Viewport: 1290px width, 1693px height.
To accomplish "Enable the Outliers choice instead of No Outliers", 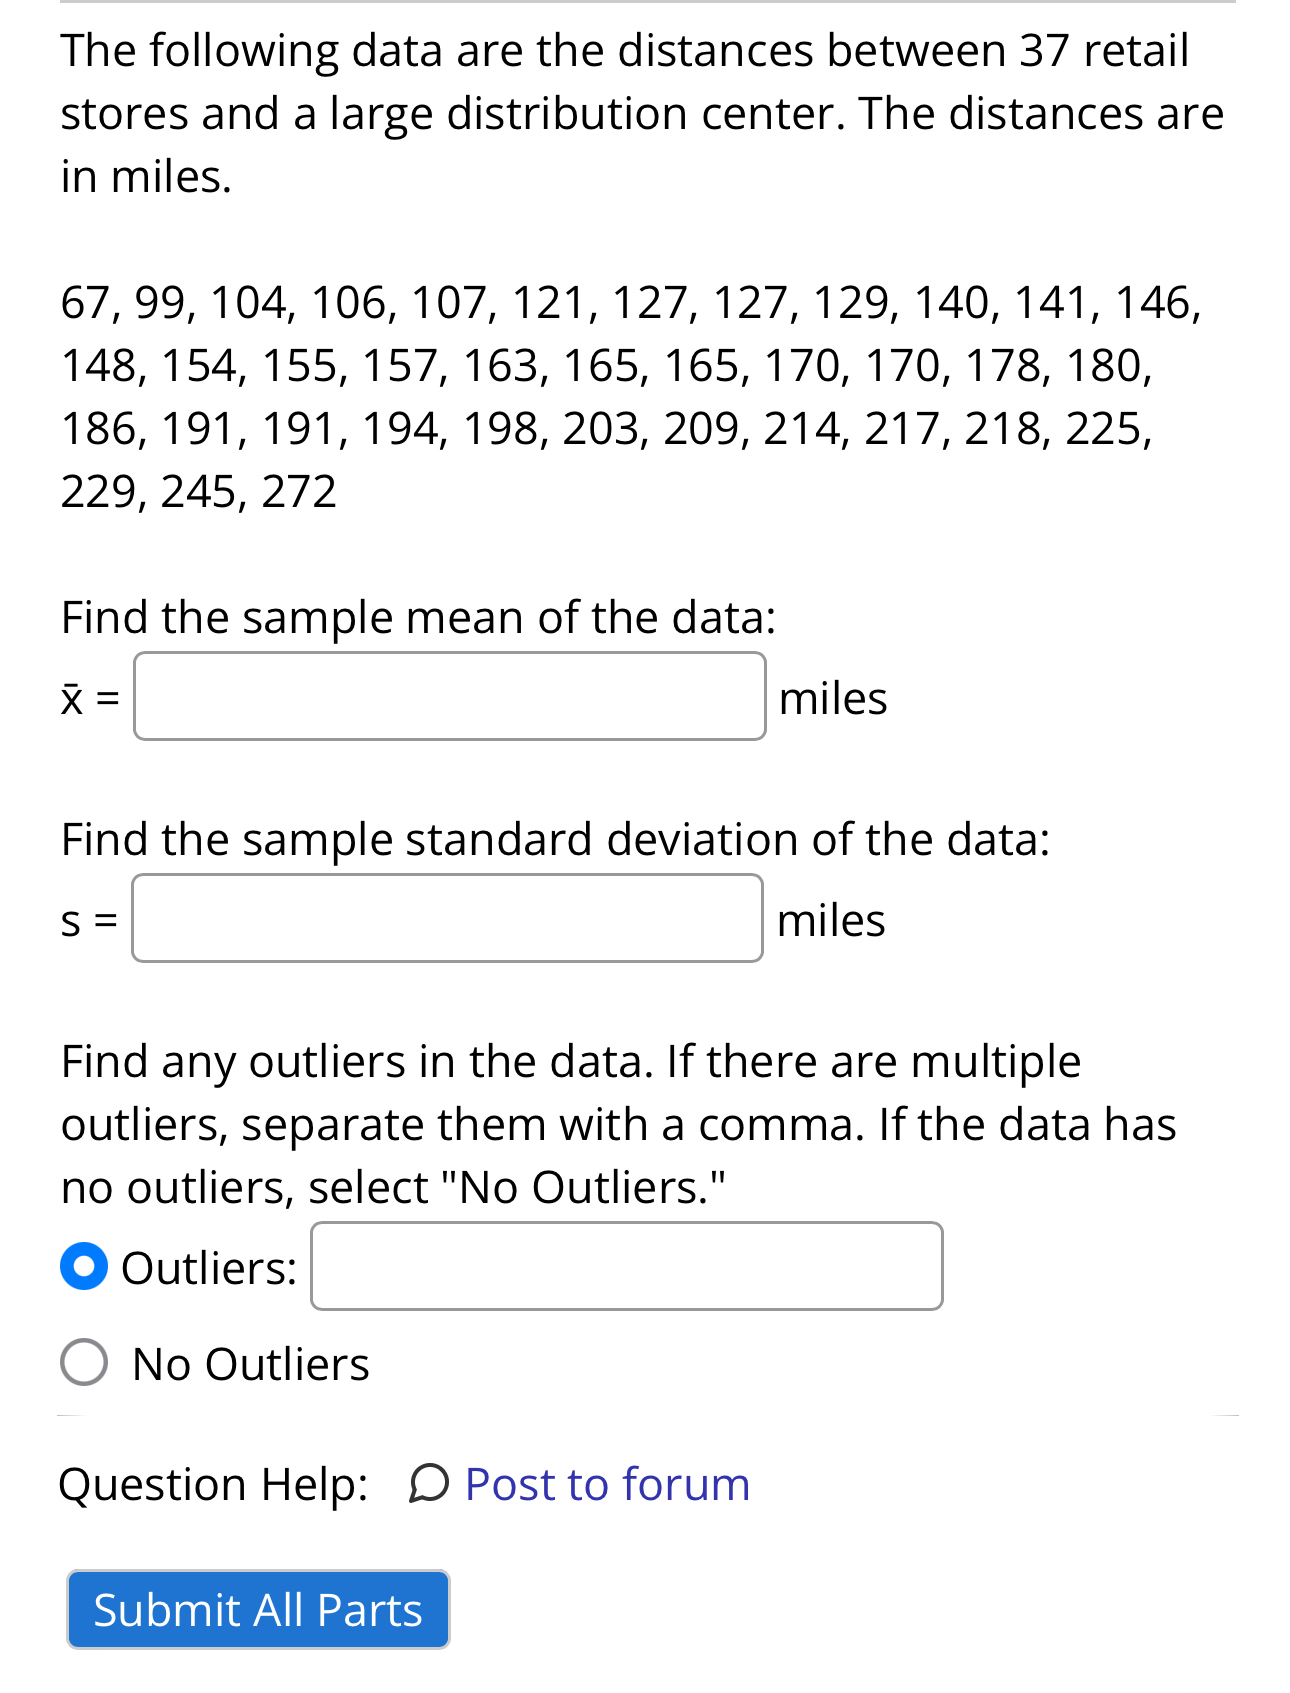I will pos(84,1265).
